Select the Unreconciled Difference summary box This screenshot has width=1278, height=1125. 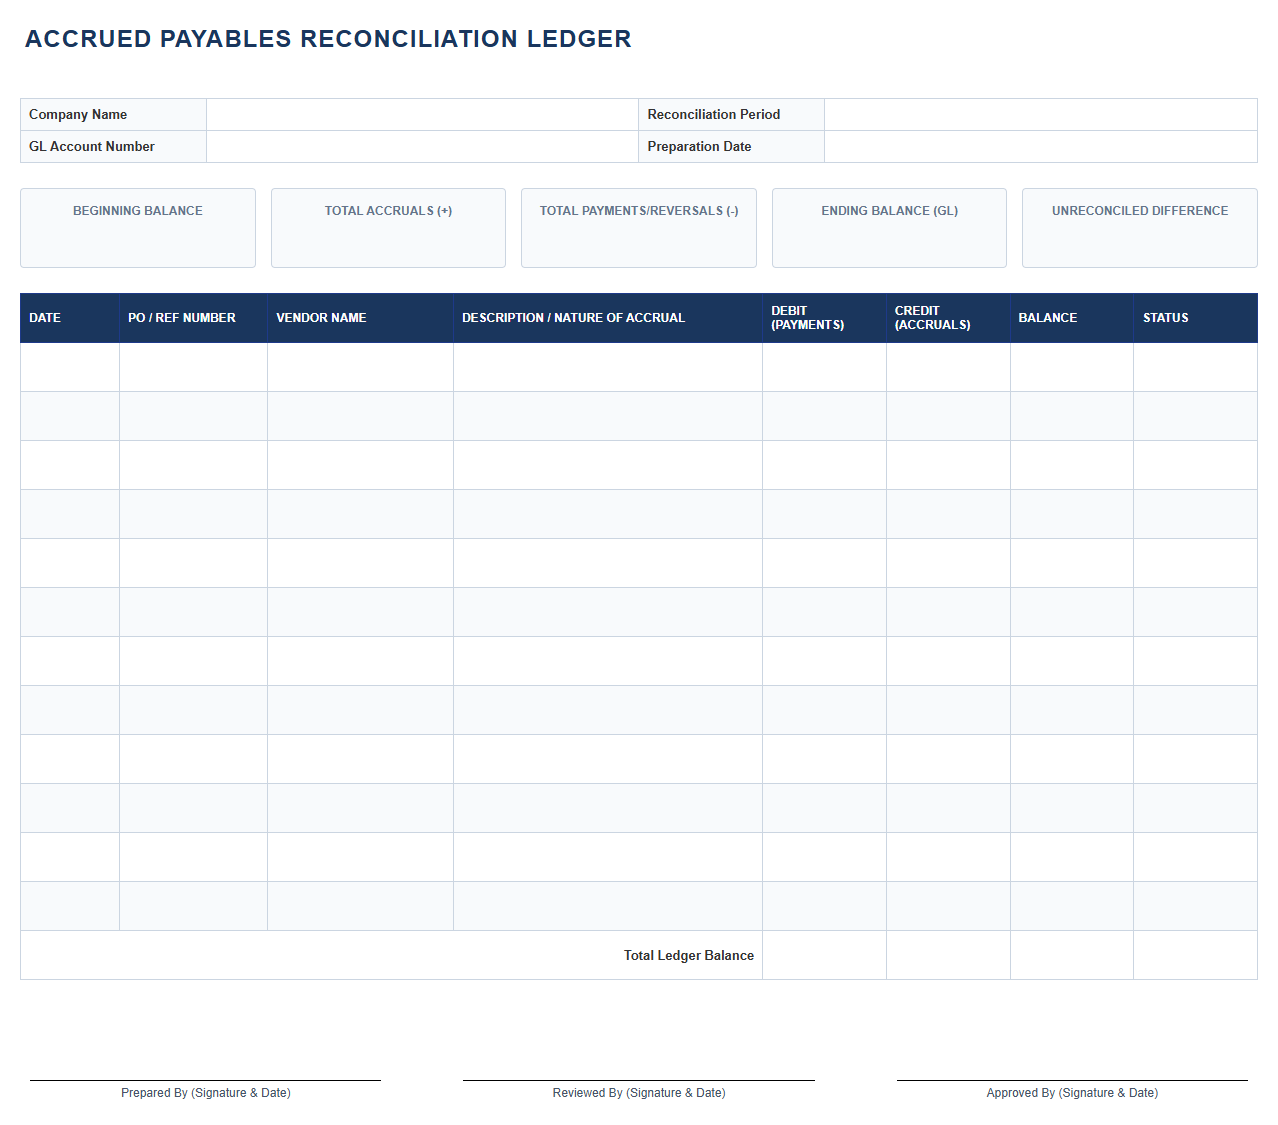(x=1140, y=228)
